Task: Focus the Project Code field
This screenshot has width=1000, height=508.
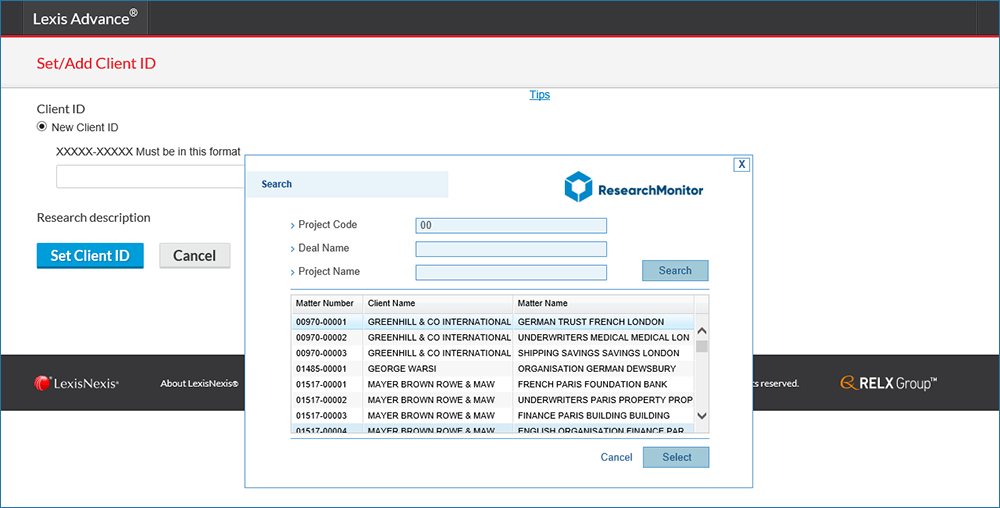Action: 511,226
